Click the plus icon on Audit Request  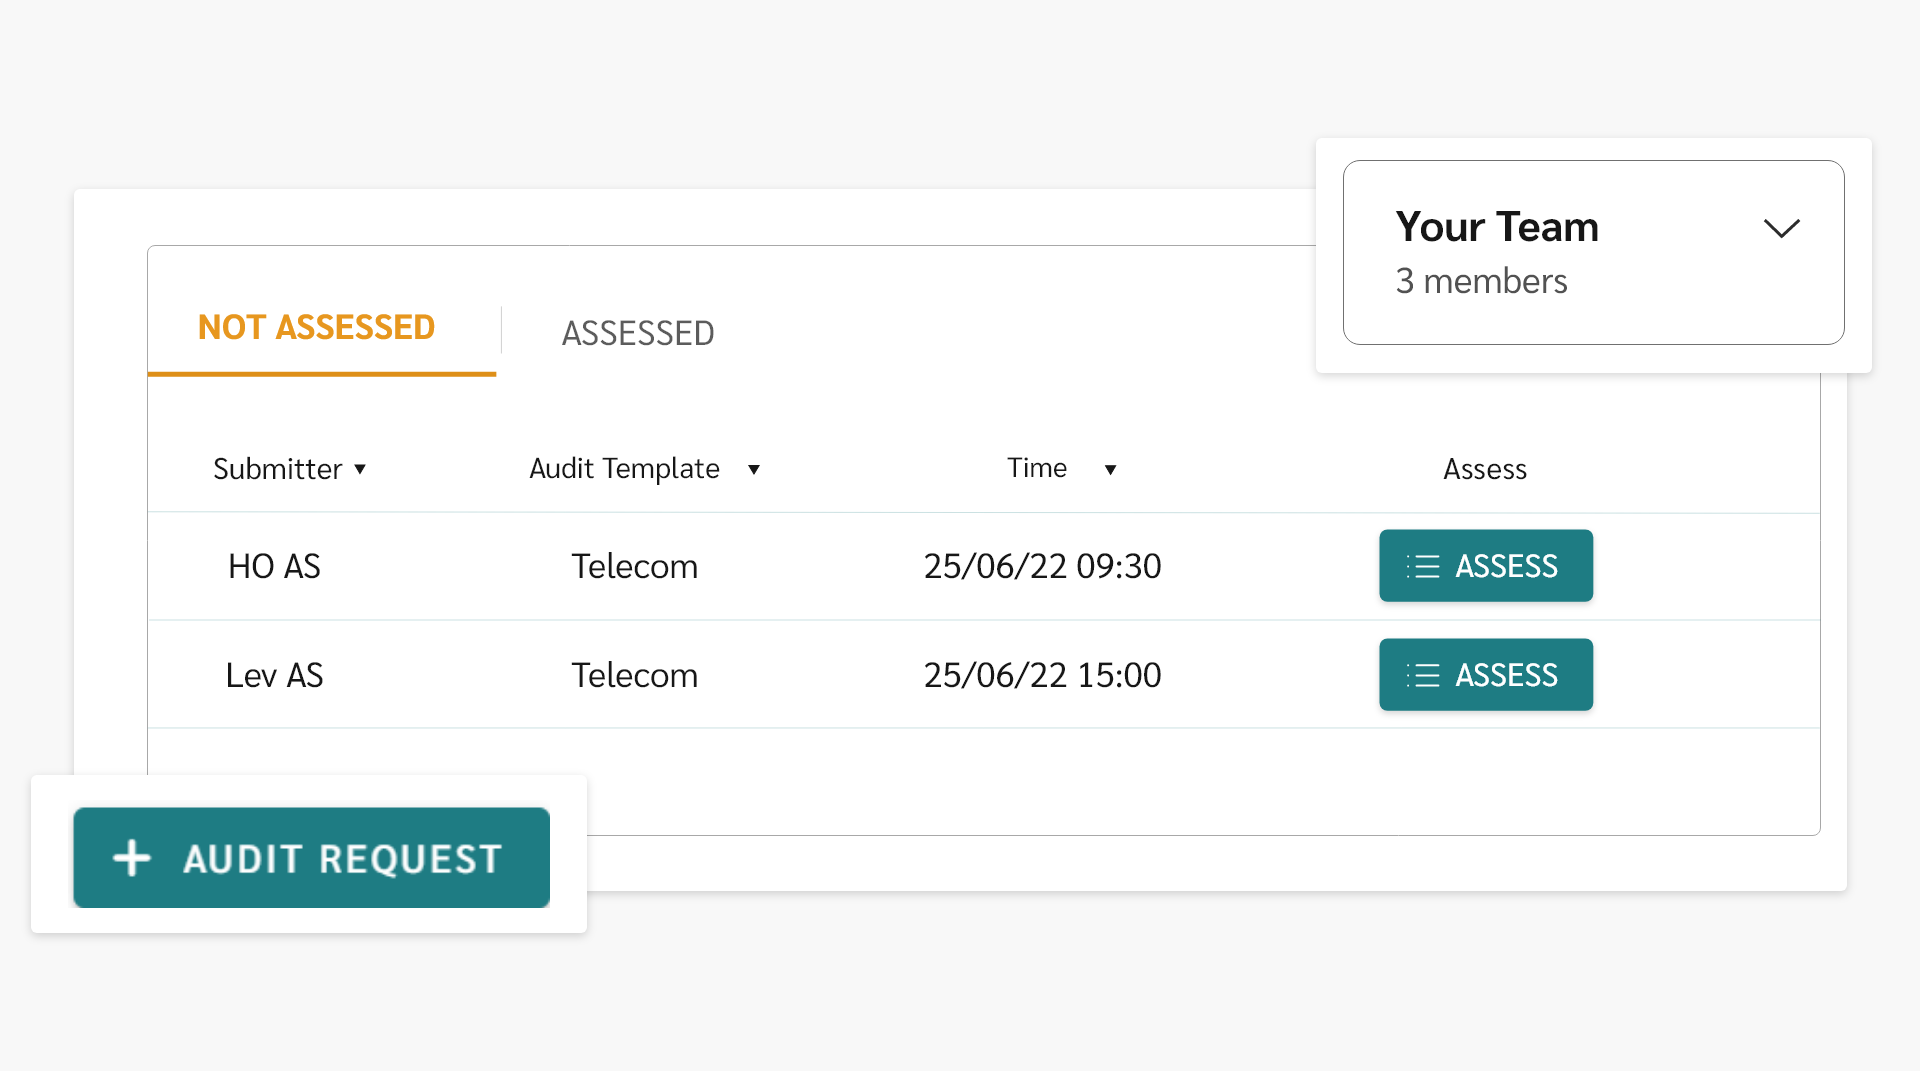pos(131,858)
